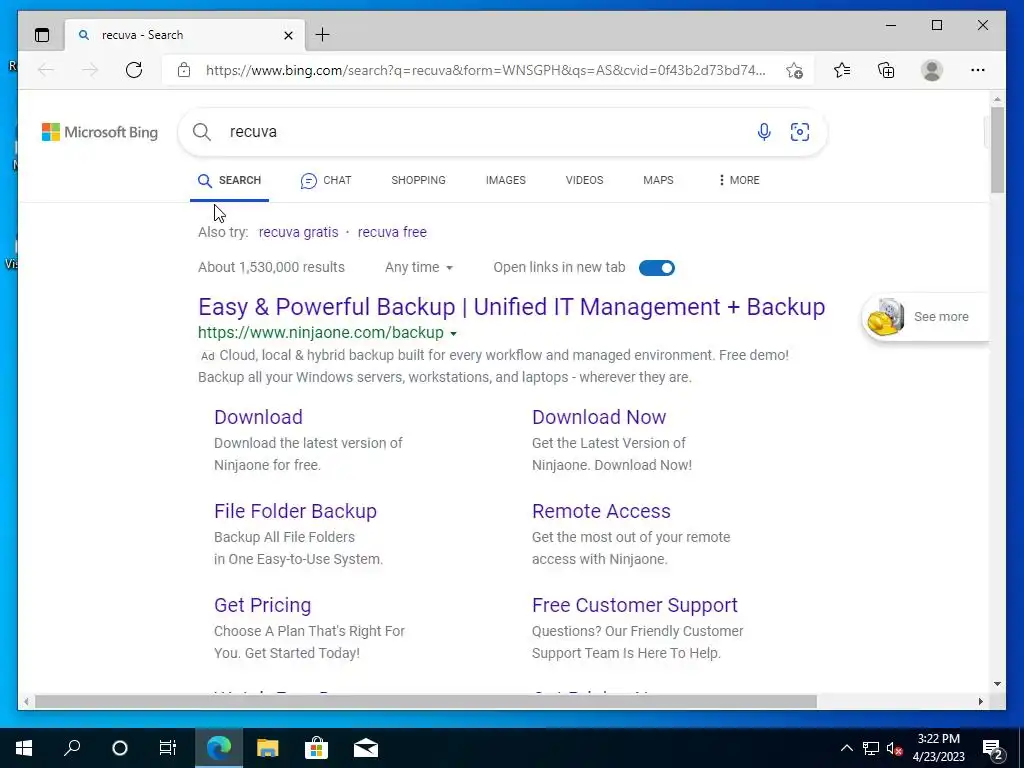Open the muted volume tray icon
1024x768 pixels.
coord(894,748)
